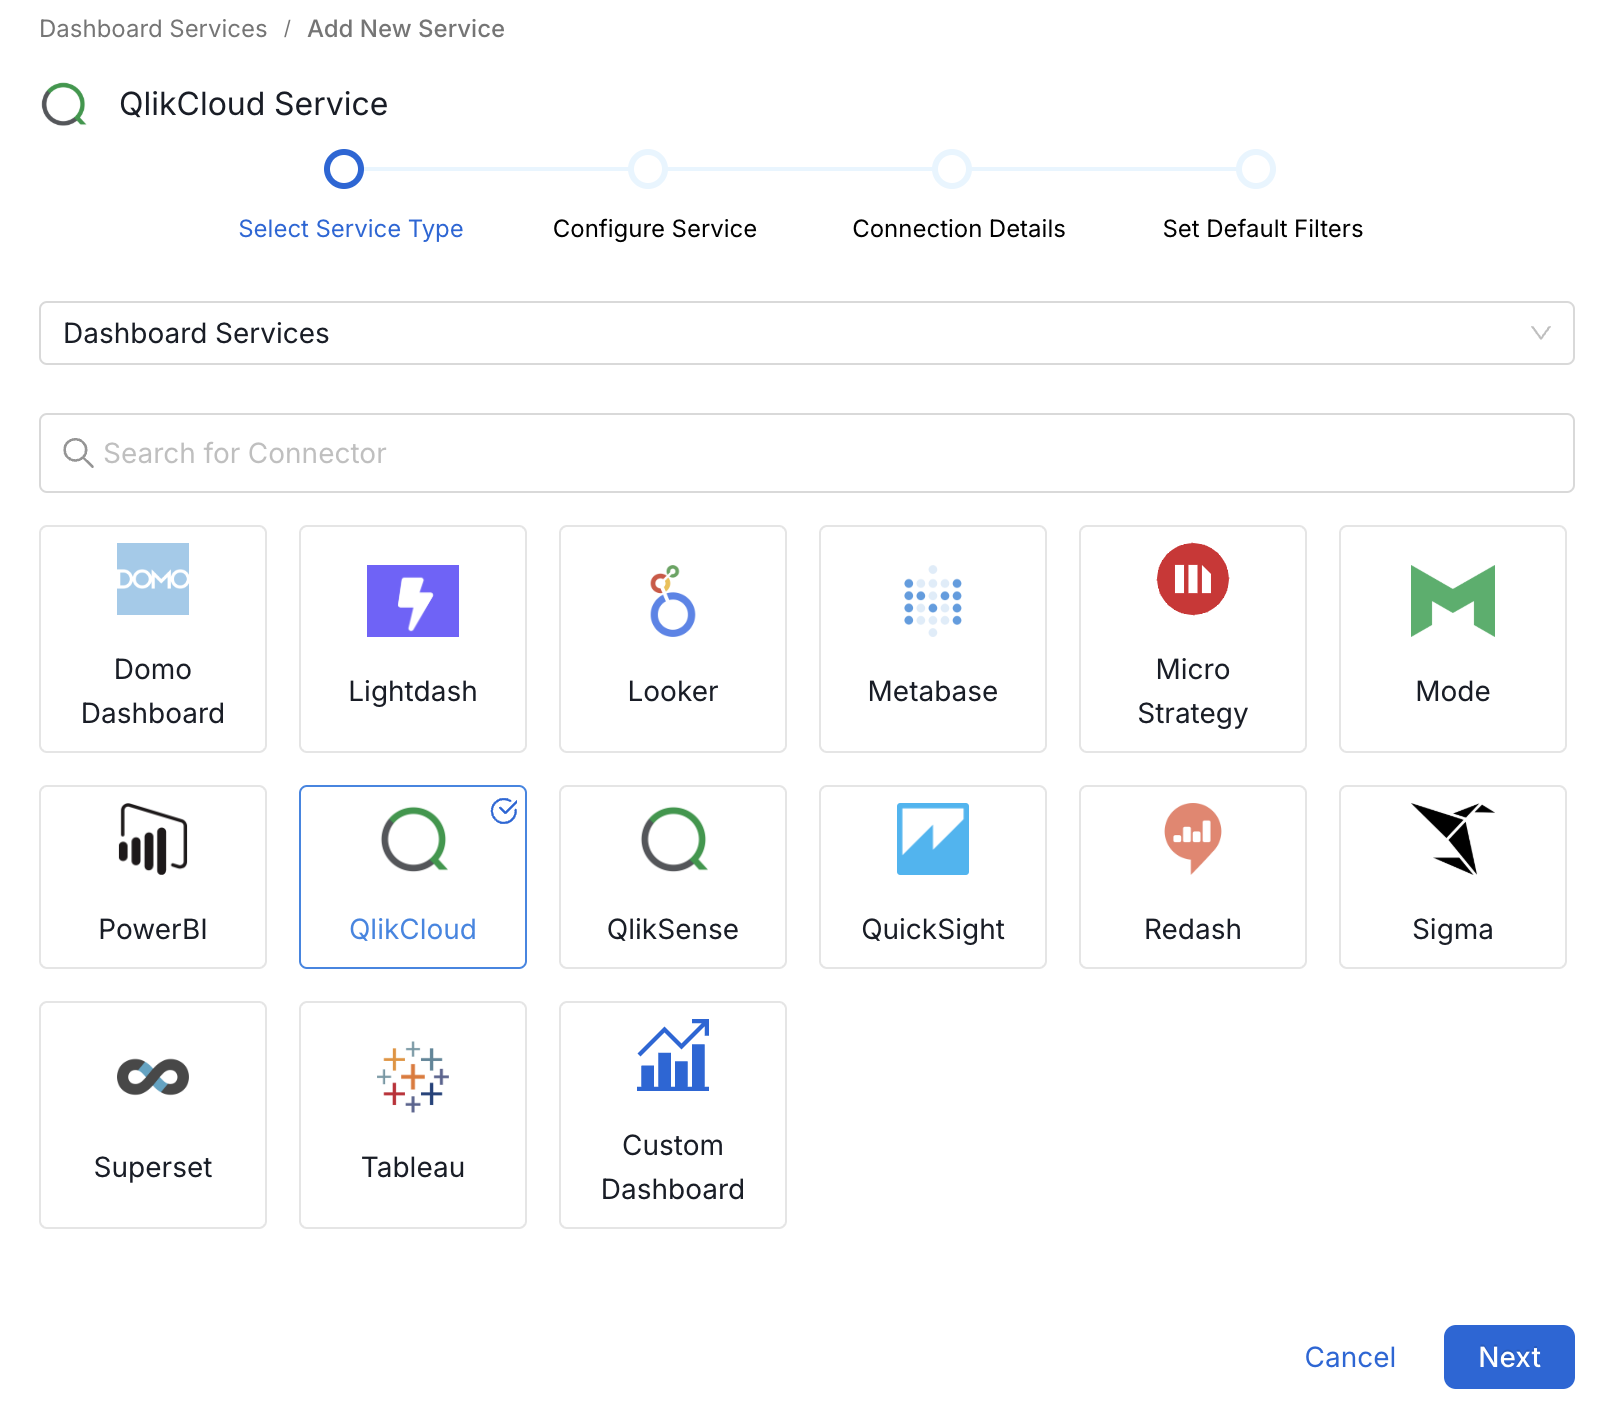This screenshot has height=1408, width=1600.
Task: Select the Domo Dashboard connector icon
Action: (153, 579)
